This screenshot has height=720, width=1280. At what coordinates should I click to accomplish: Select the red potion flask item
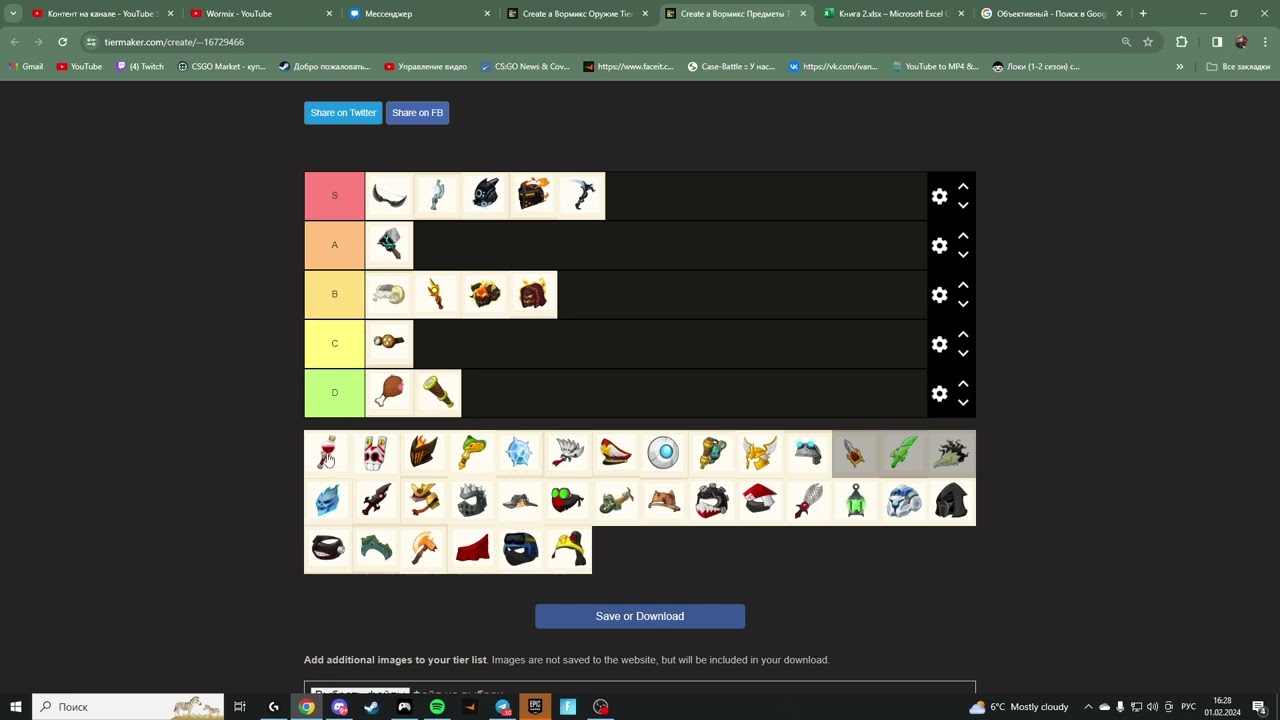click(x=328, y=454)
